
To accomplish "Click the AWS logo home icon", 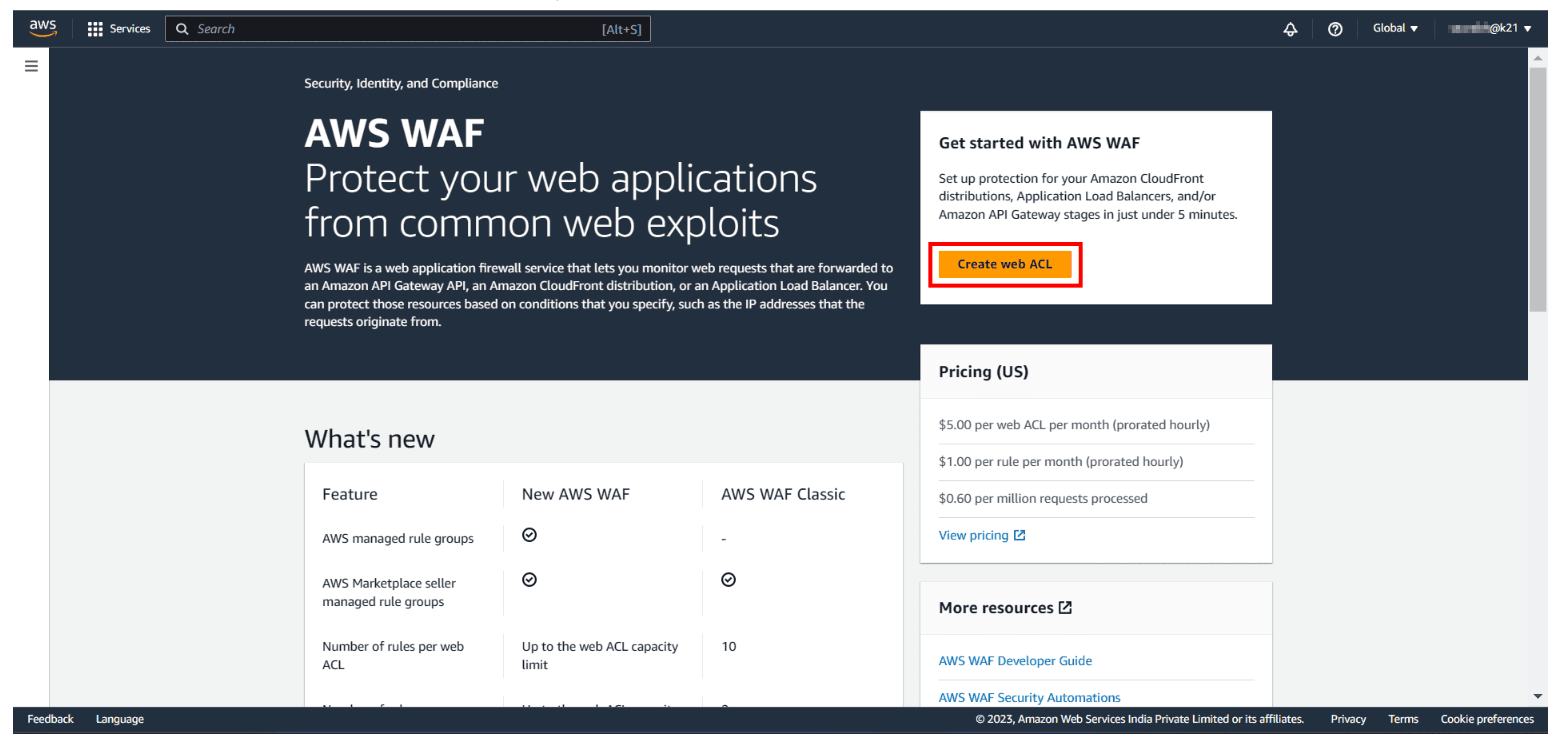I will (43, 29).
